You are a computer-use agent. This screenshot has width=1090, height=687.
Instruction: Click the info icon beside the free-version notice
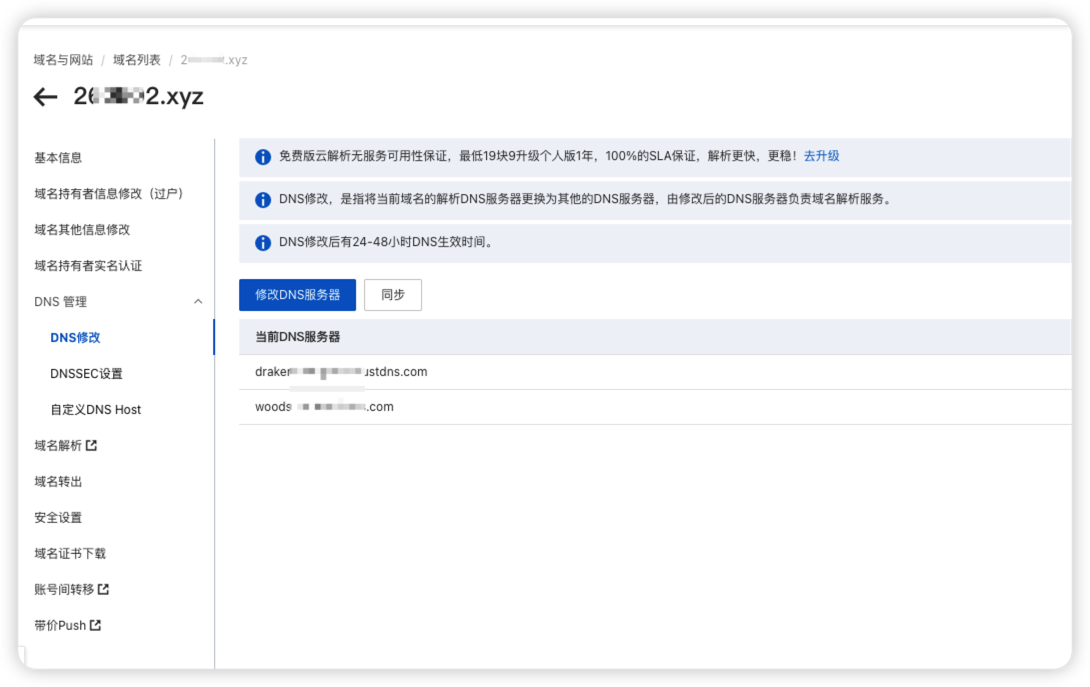tap(263, 157)
